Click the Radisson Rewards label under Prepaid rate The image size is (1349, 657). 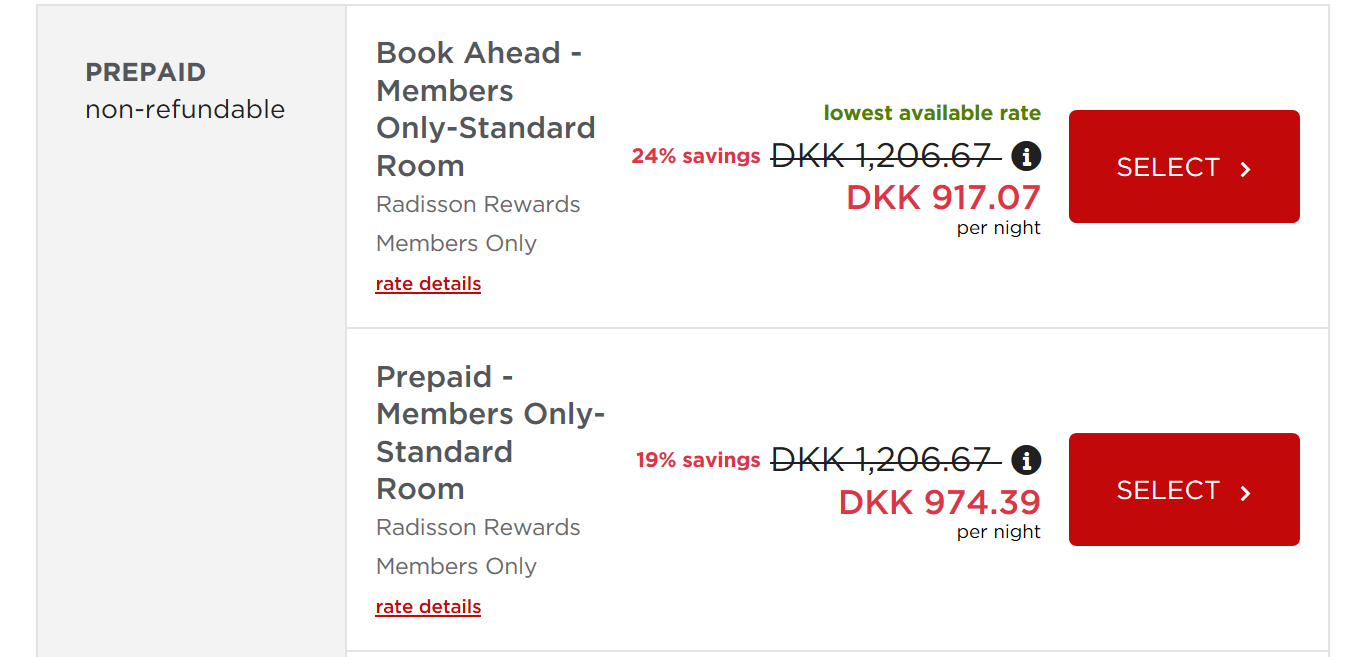(478, 527)
